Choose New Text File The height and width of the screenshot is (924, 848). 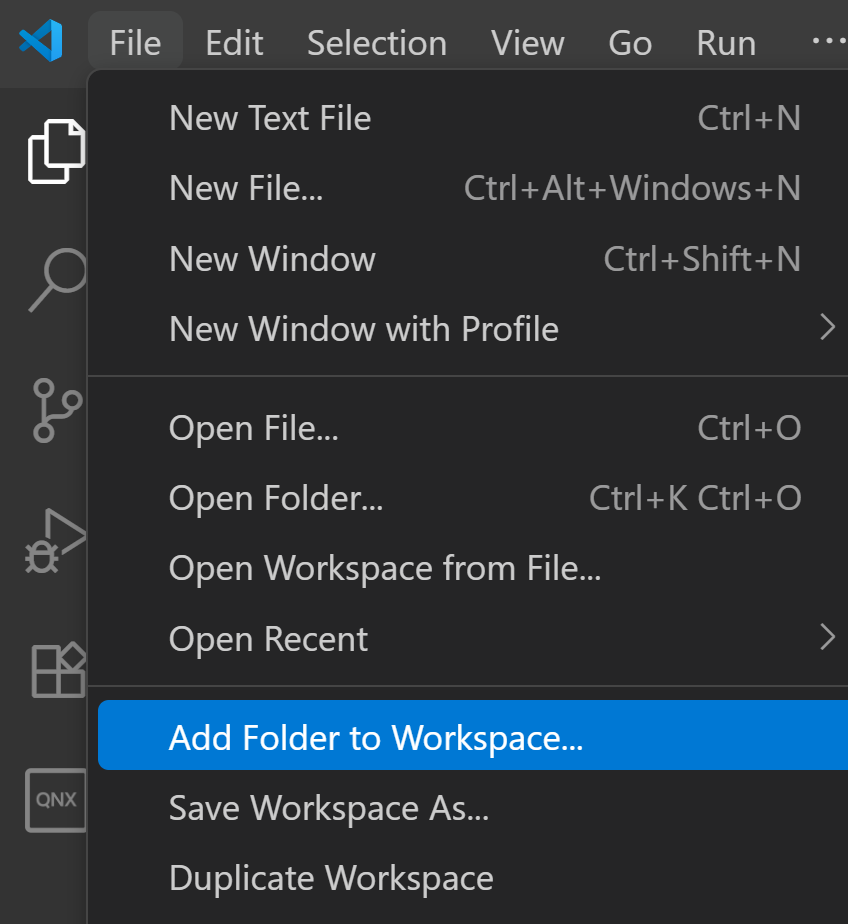point(270,118)
